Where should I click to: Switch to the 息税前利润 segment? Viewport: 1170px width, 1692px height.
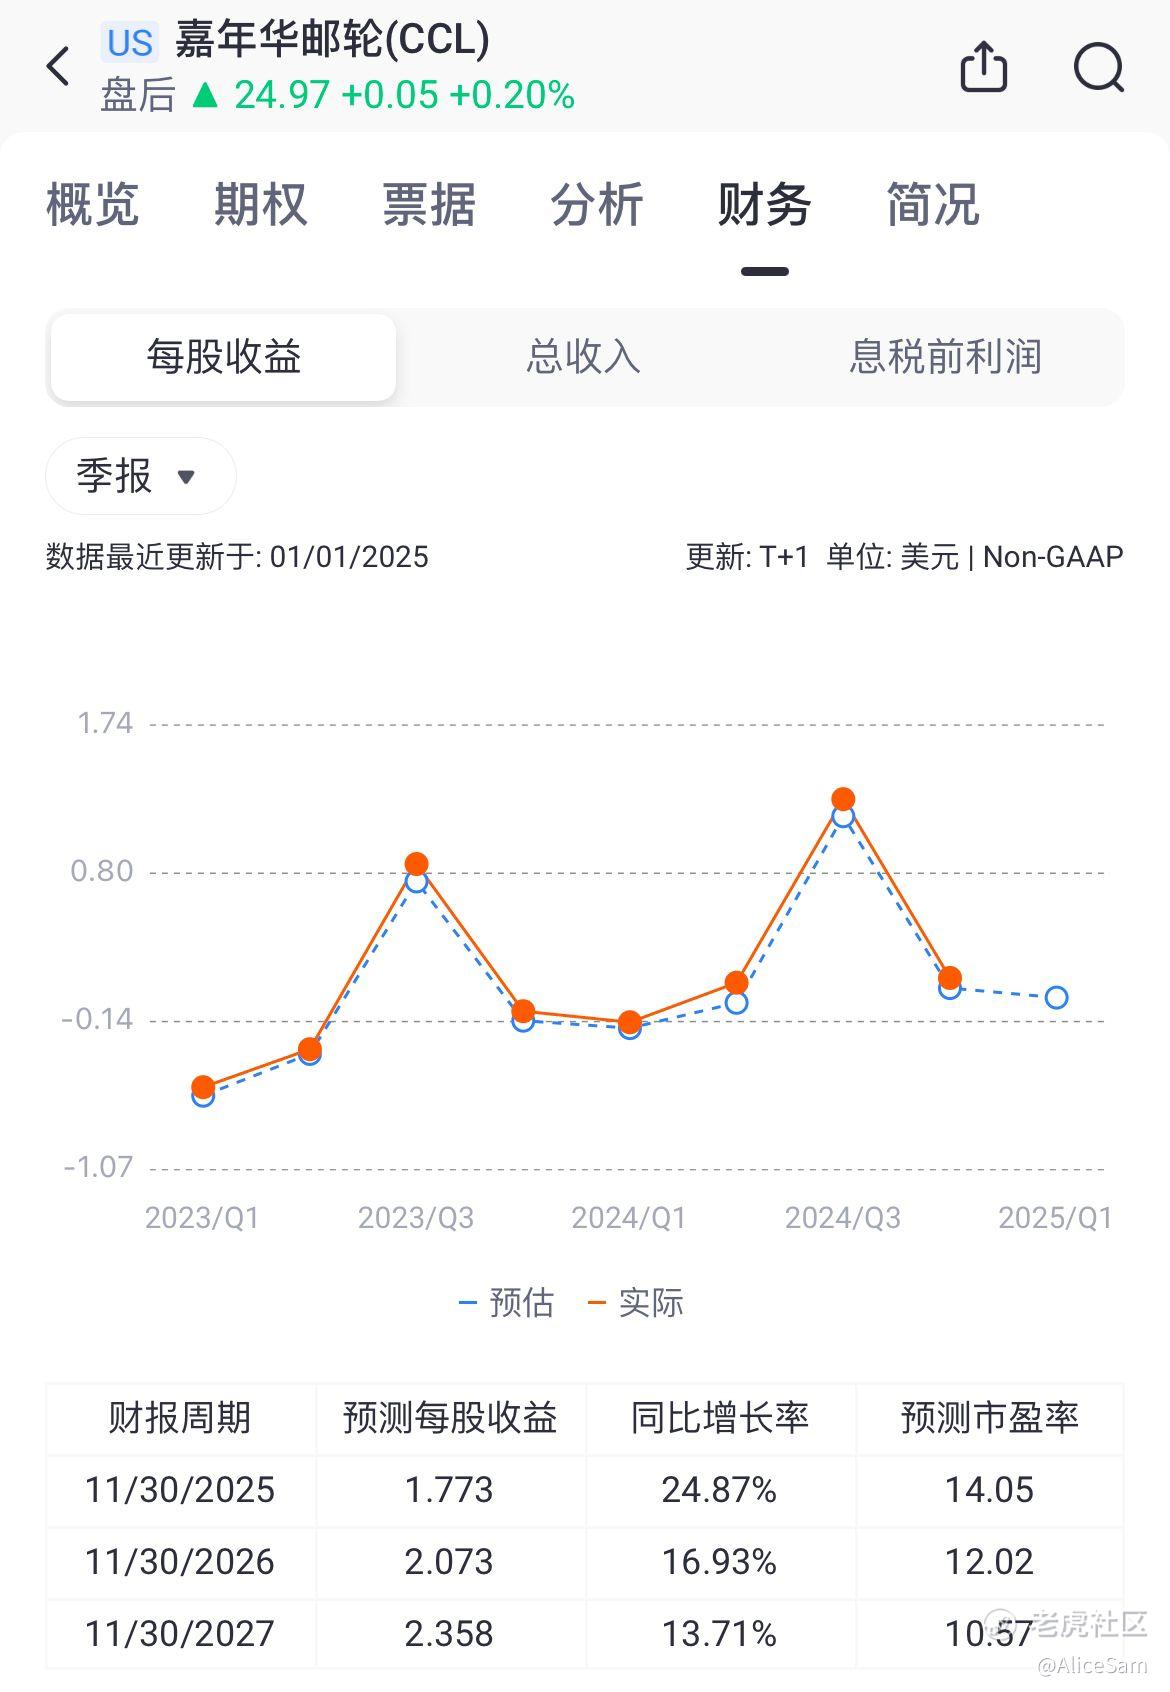[x=945, y=357]
